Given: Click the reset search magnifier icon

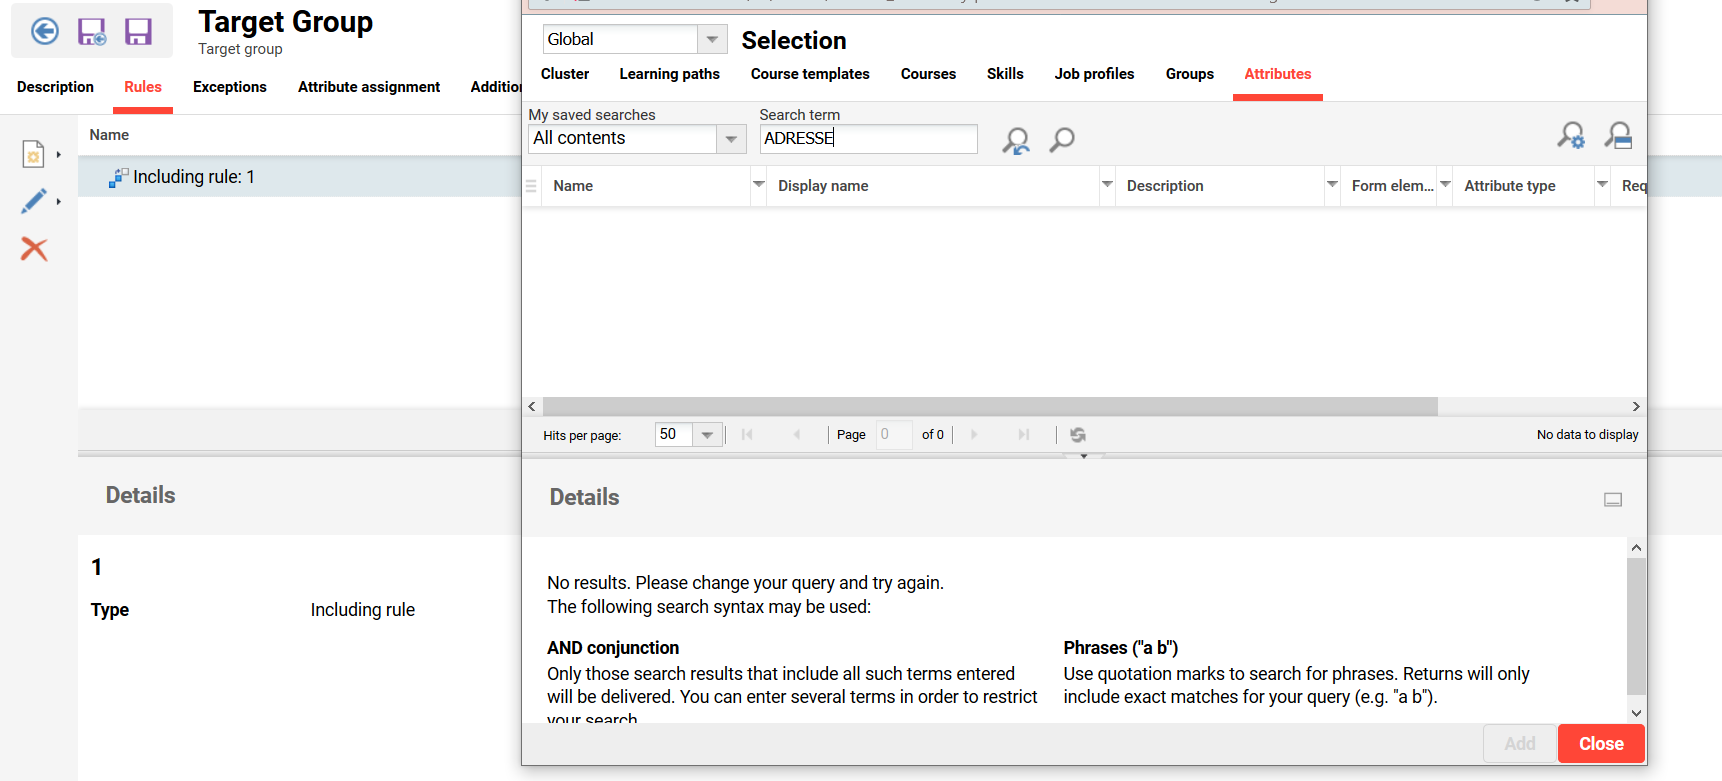Looking at the screenshot, I should (1016, 140).
